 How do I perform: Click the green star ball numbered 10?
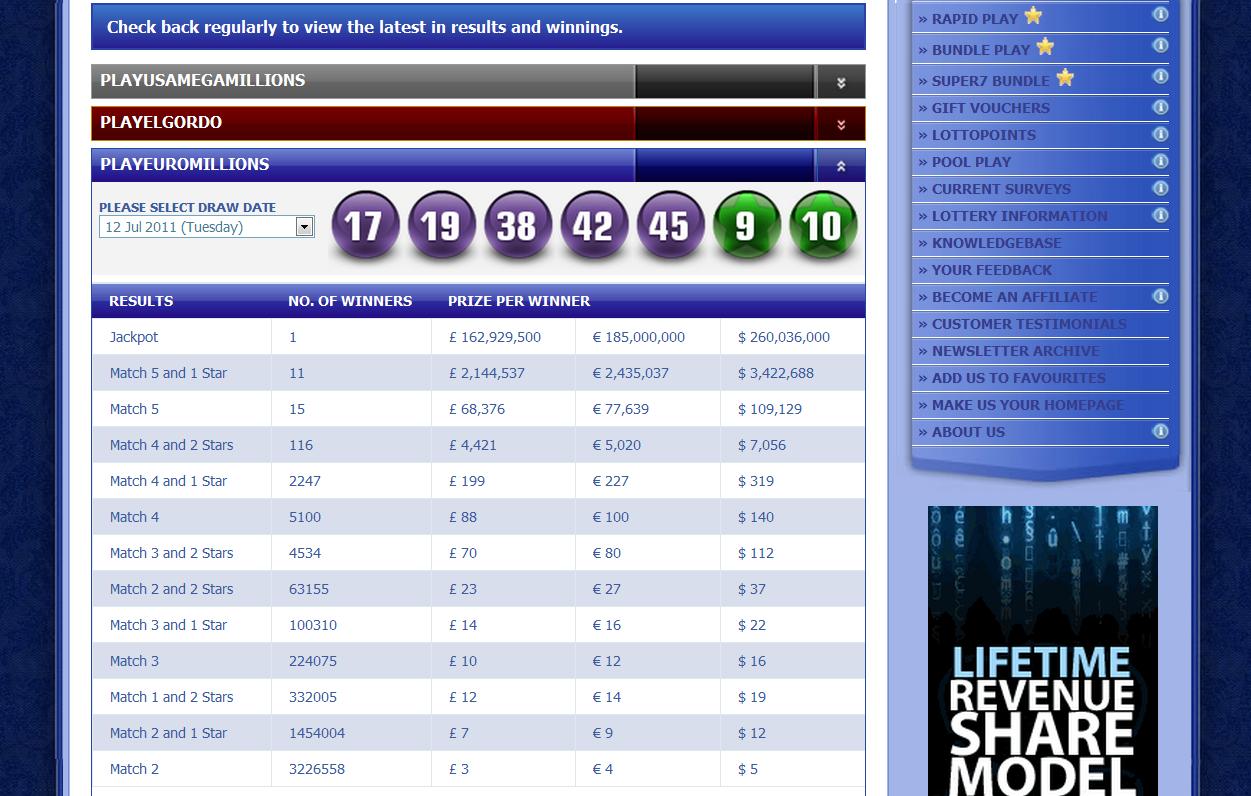click(823, 226)
